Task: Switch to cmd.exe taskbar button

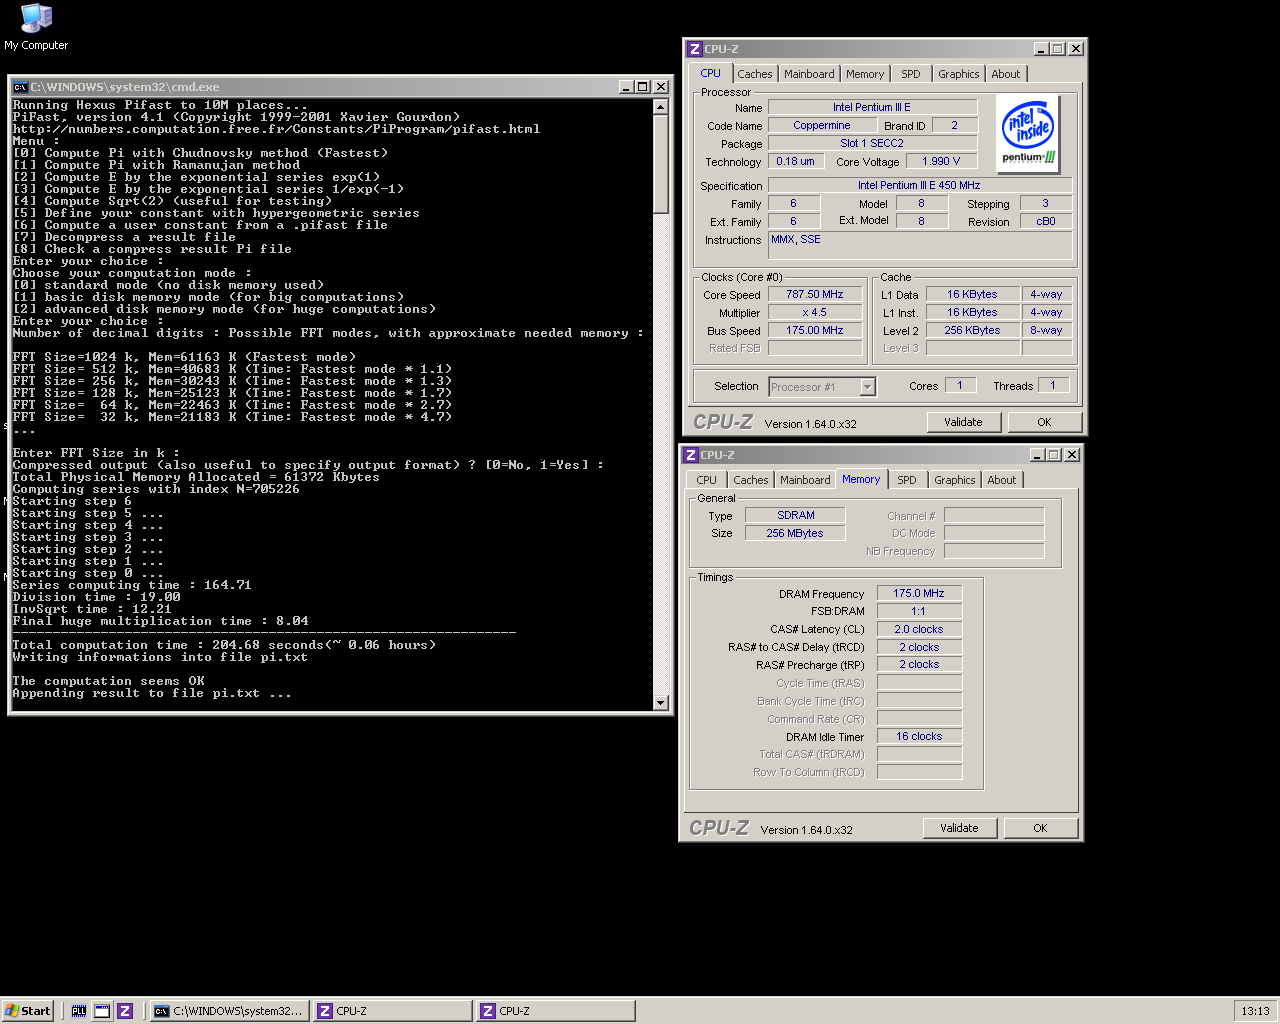Action: pos(228,1011)
